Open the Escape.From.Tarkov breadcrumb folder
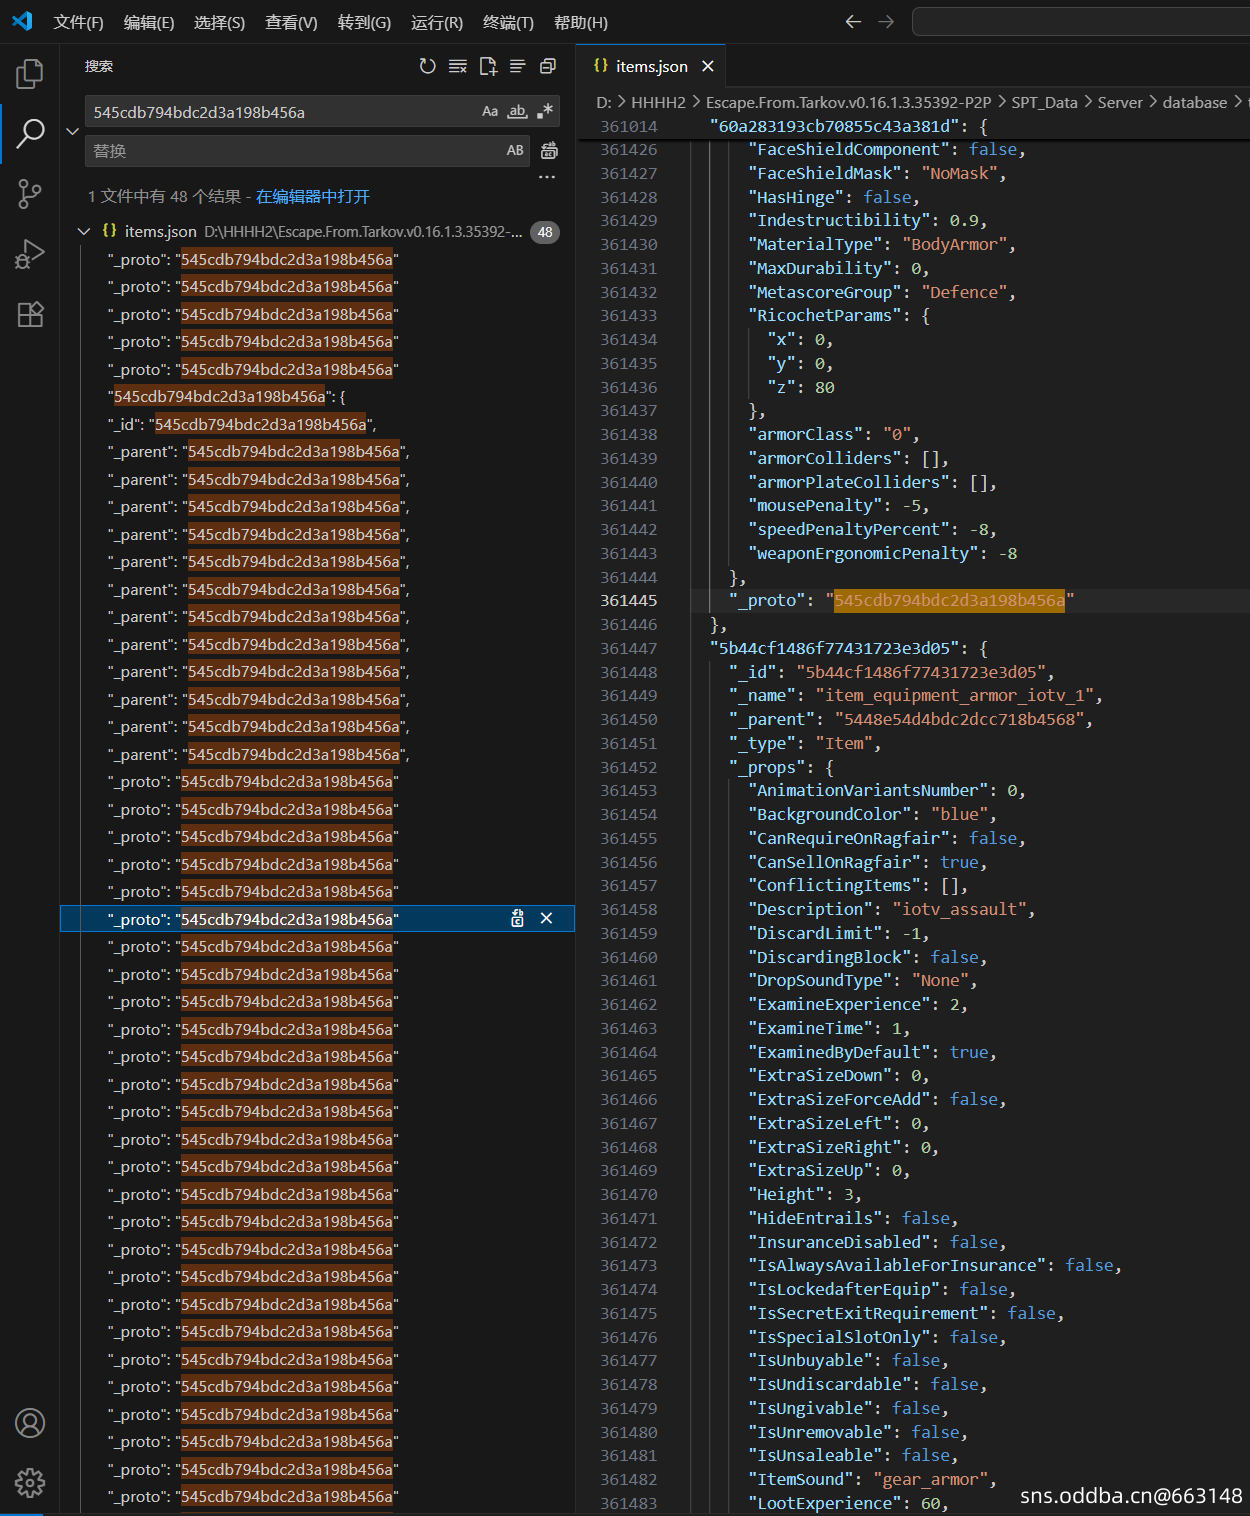1250x1516 pixels. coord(849,102)
